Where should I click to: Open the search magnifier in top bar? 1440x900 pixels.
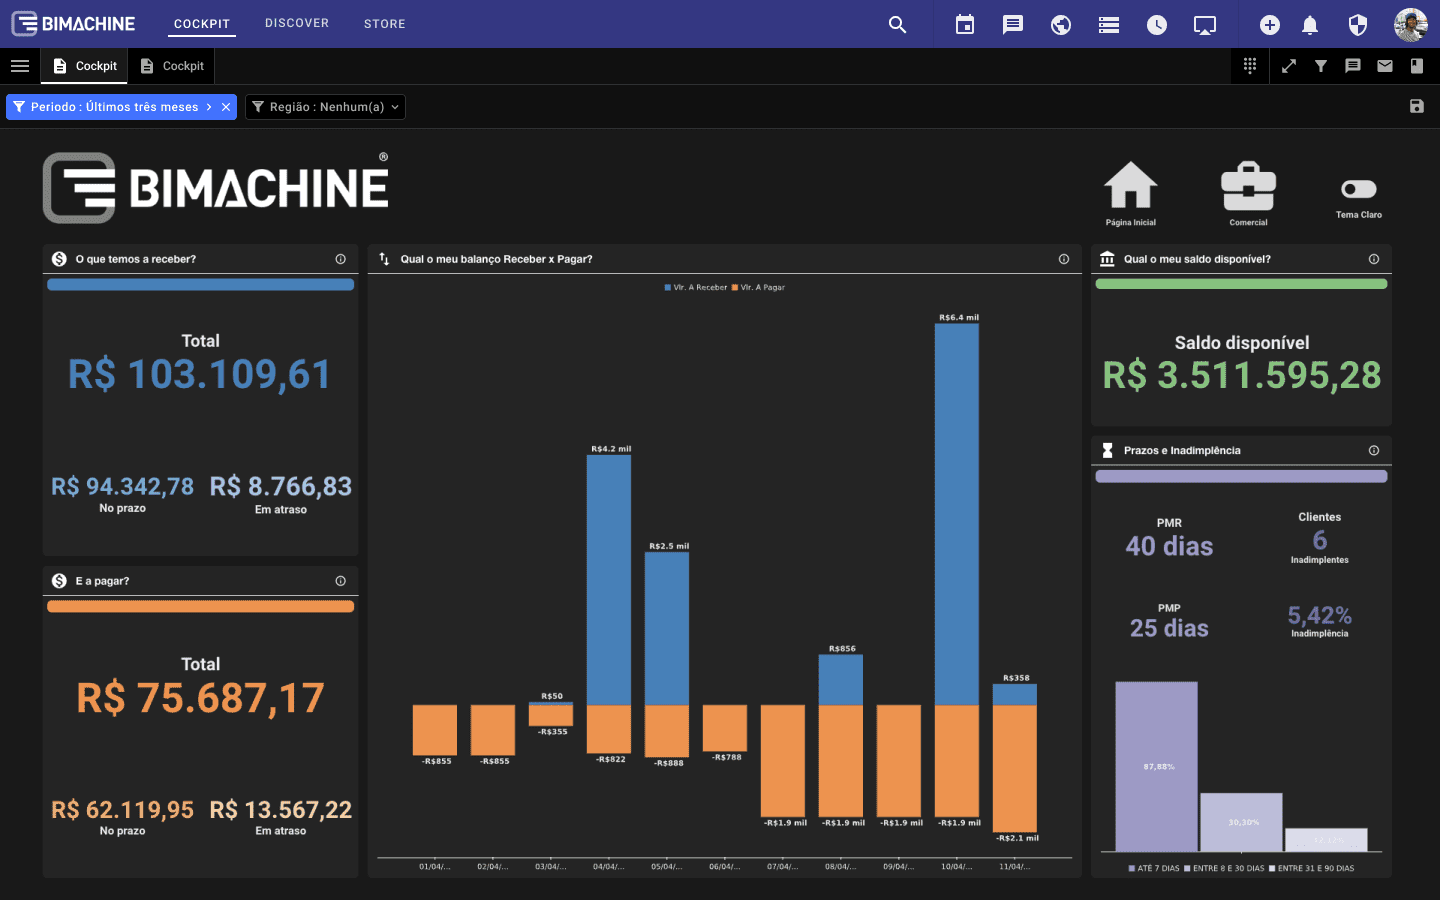click(897, 25)
